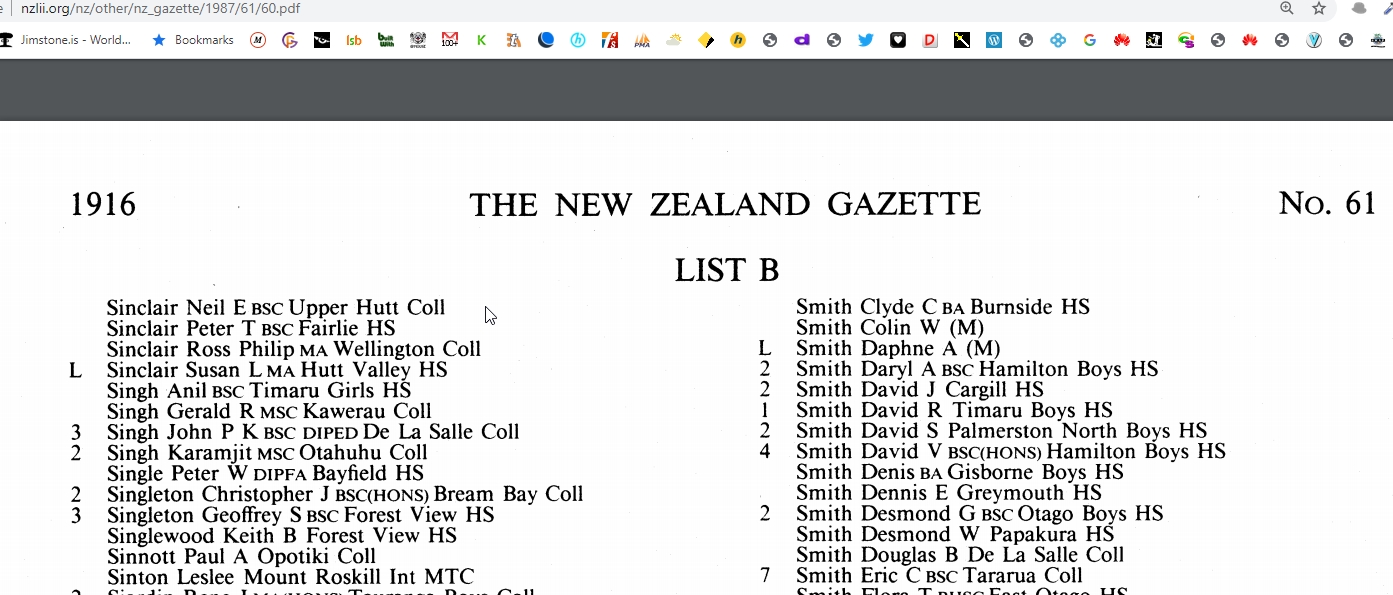1393x595 pixels.
Task: Click the circled V bookmark icon
Action: [x=1314, y=40]
